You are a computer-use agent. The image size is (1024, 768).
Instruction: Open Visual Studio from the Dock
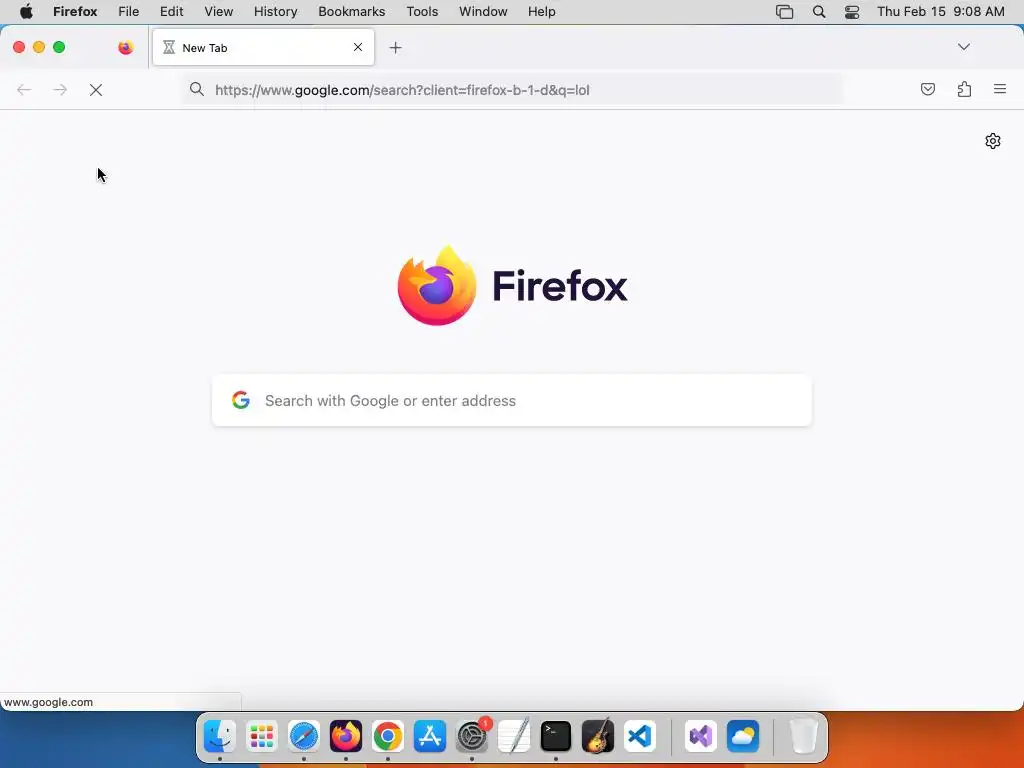coord(701,737)
